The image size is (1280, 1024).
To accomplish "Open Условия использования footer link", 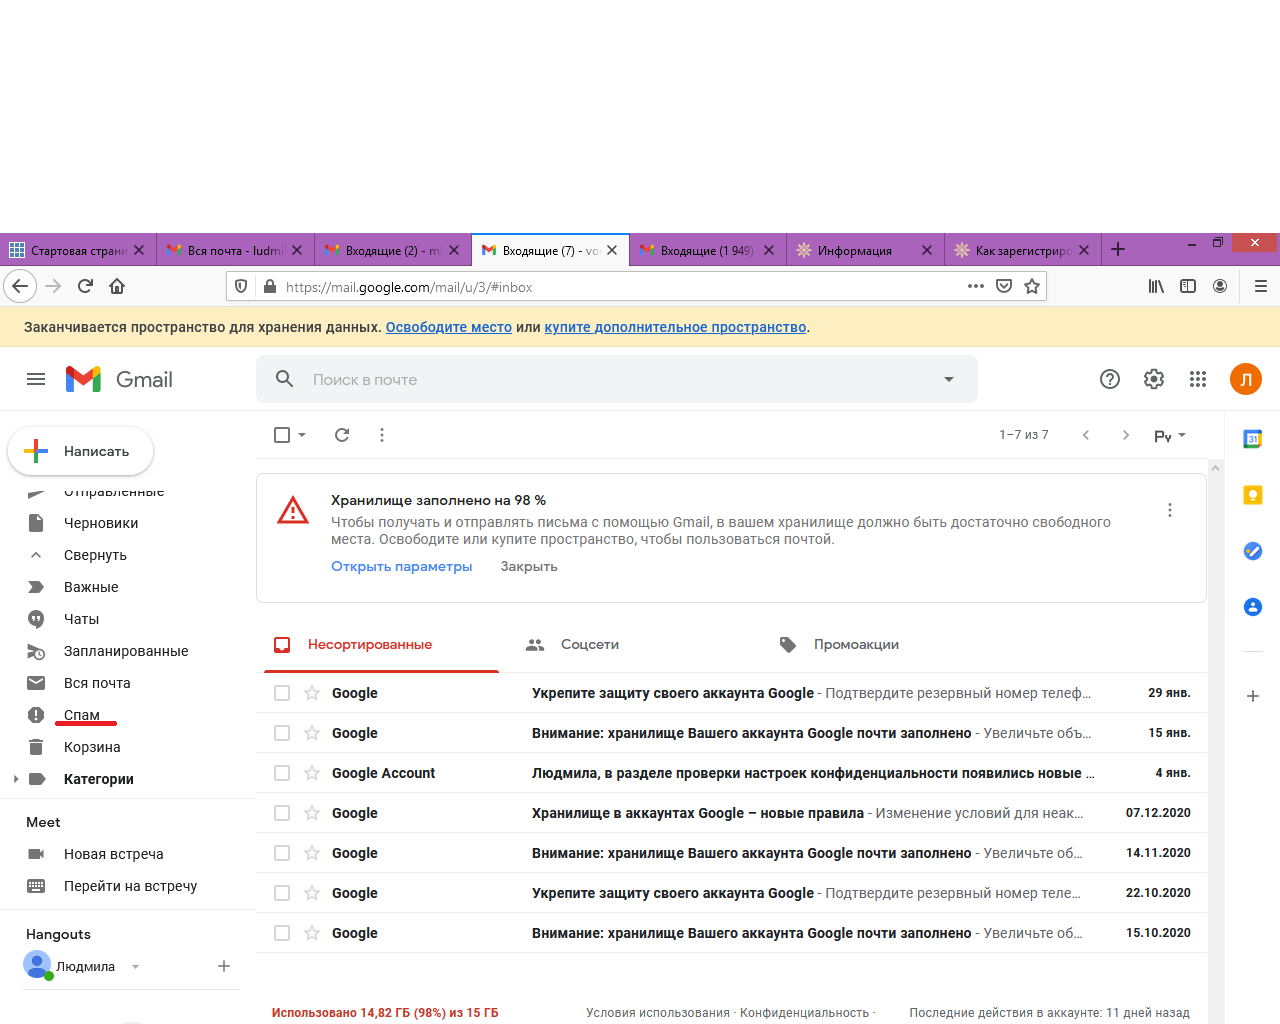I will (658, 1013).
